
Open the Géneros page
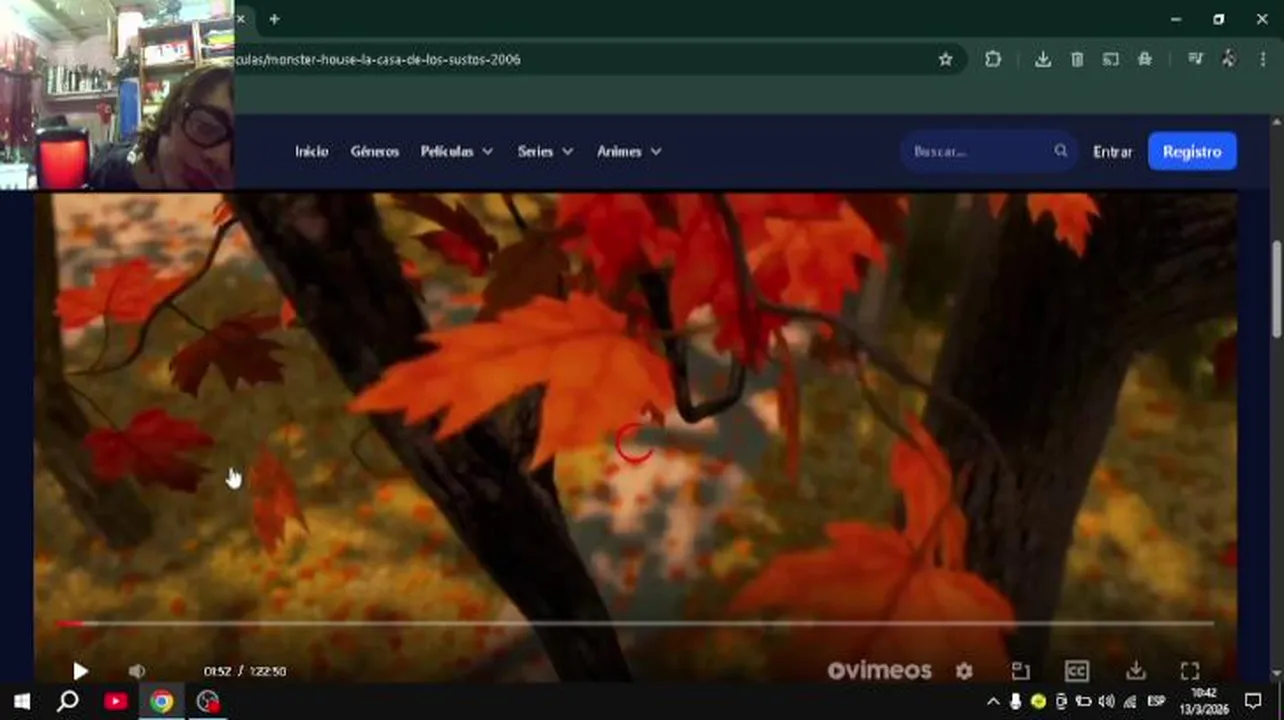(375, 151)
